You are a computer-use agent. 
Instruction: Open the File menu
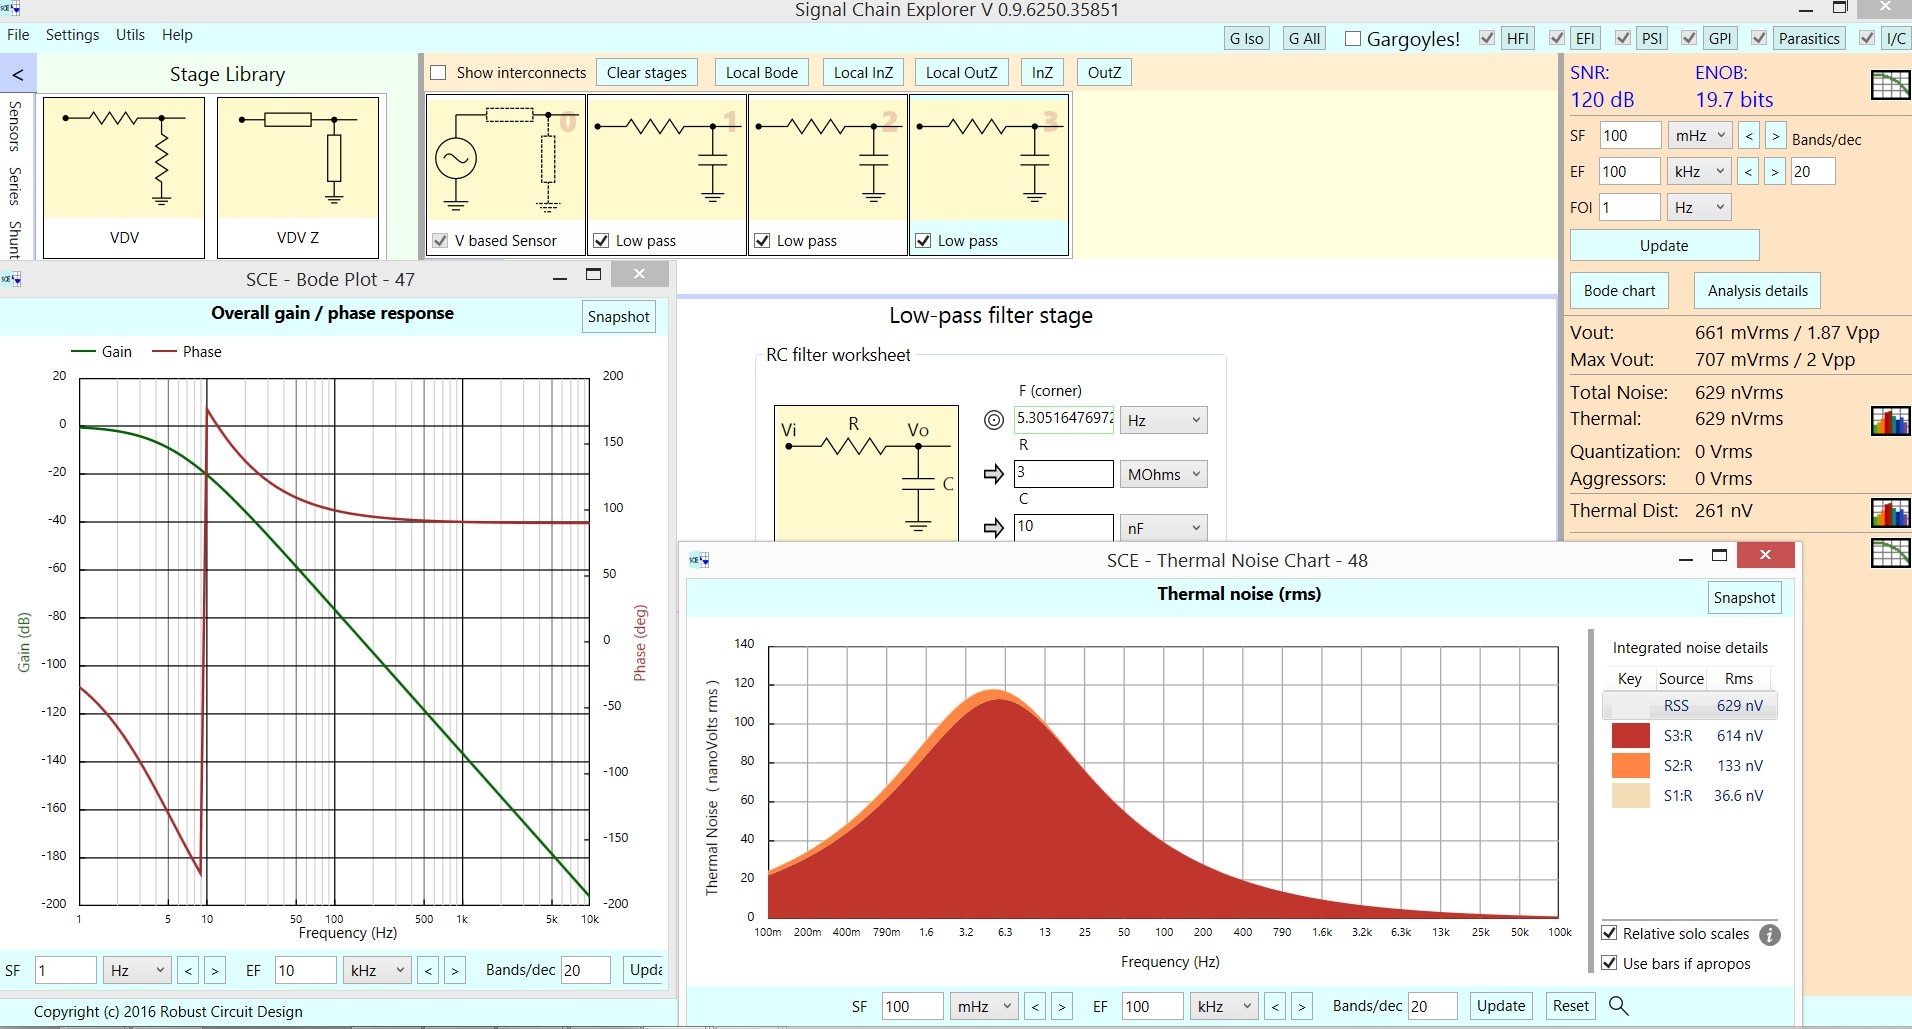[x=18, y=35]
